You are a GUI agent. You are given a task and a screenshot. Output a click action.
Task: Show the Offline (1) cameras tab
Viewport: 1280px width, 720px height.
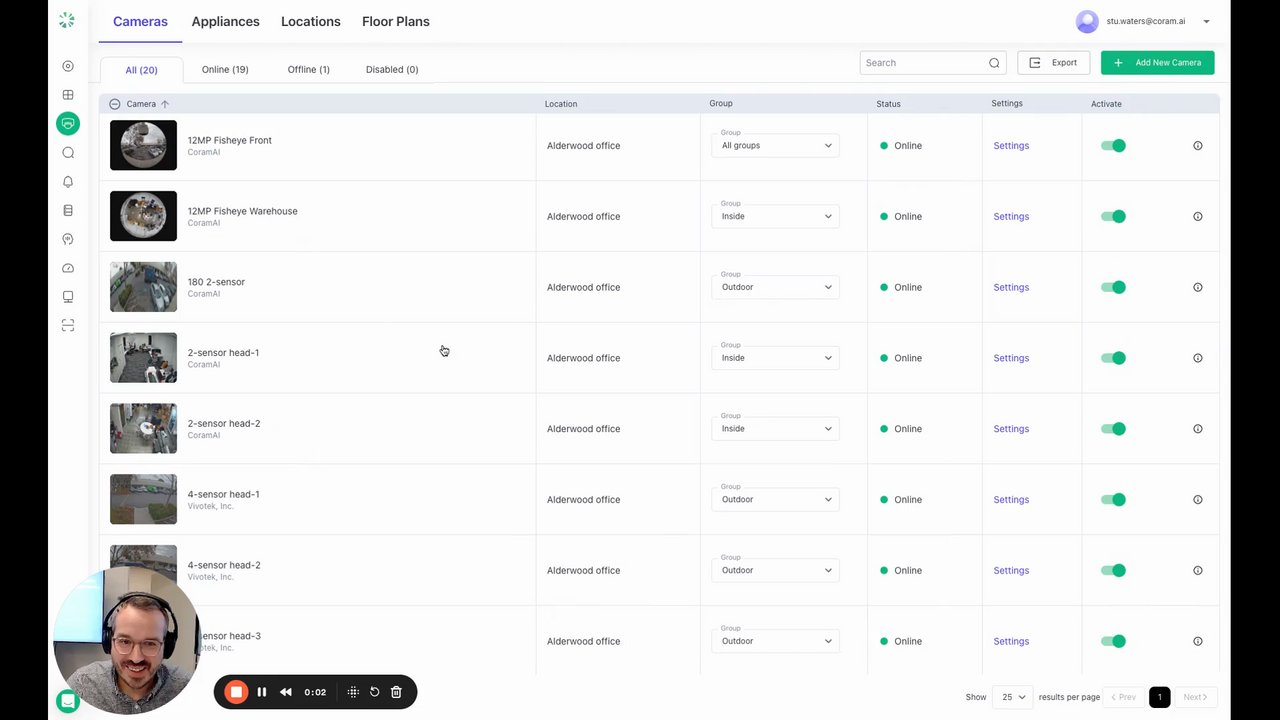308,70
